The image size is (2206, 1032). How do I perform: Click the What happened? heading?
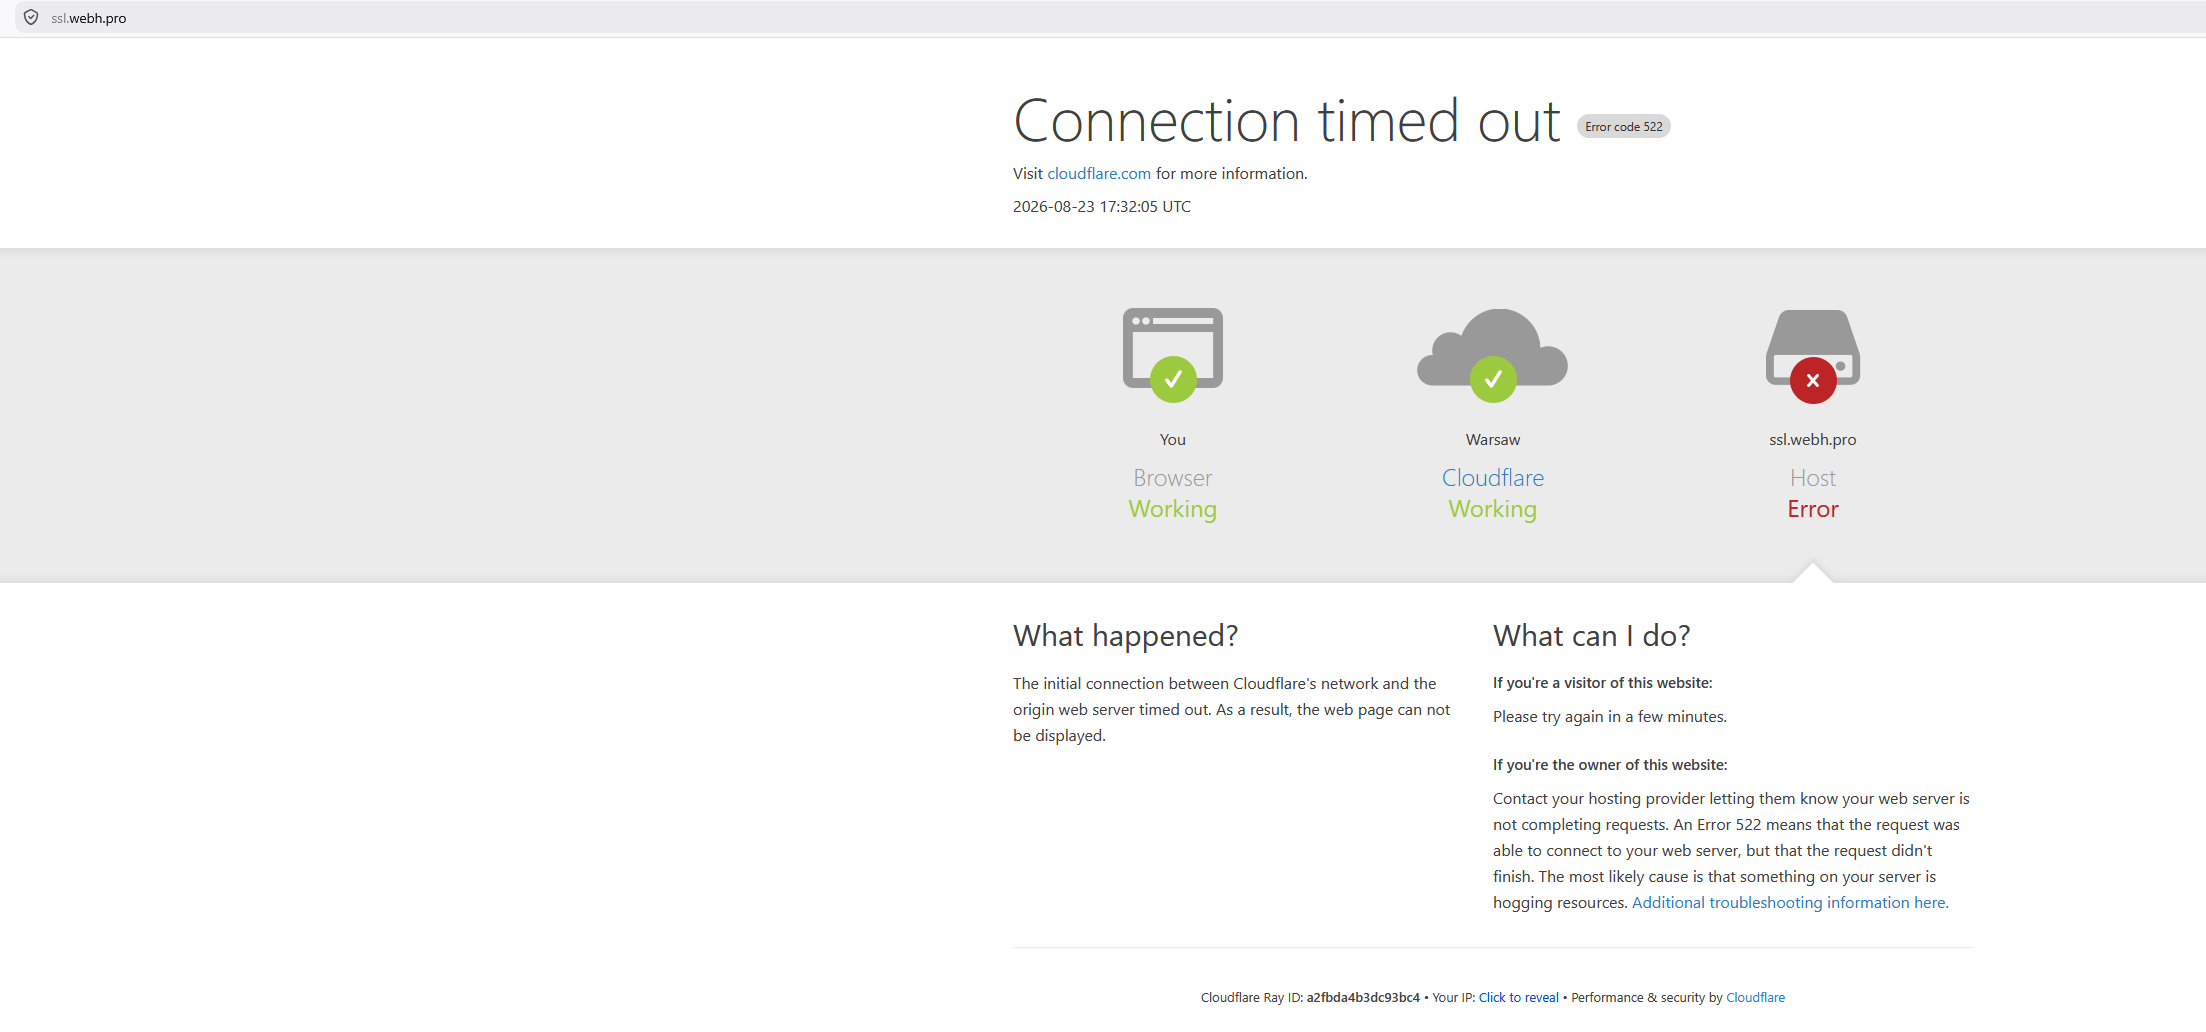coord(1126,636)
